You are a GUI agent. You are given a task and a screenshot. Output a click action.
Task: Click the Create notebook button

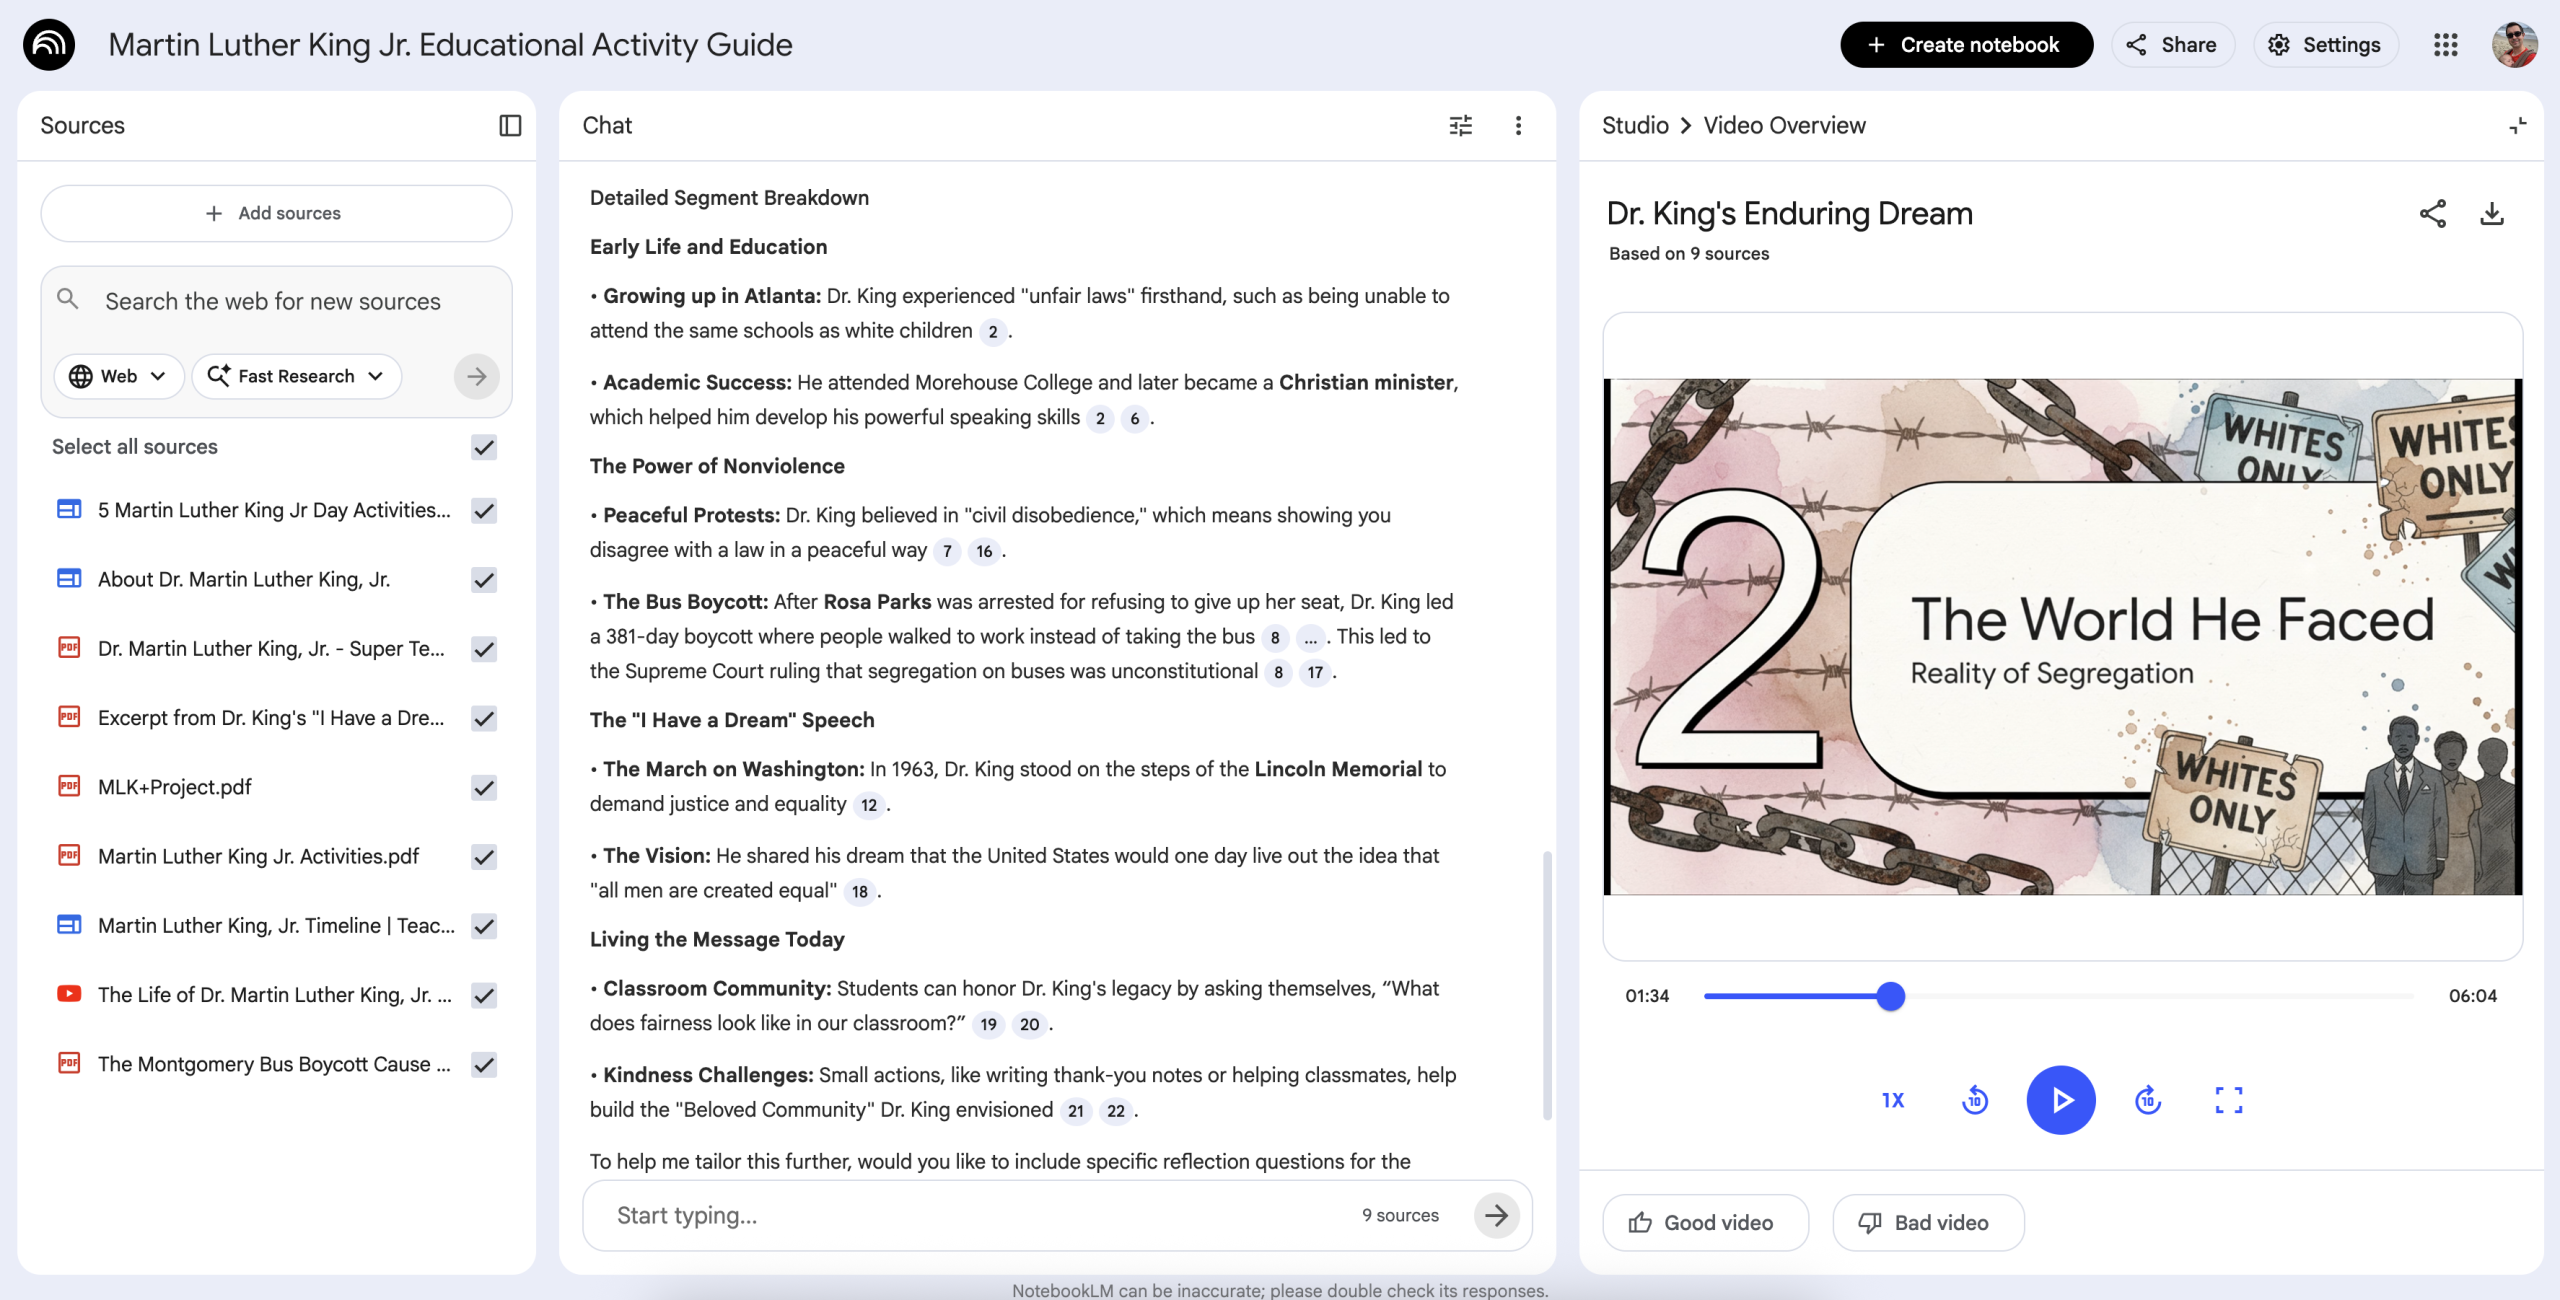click(1965, 45)
